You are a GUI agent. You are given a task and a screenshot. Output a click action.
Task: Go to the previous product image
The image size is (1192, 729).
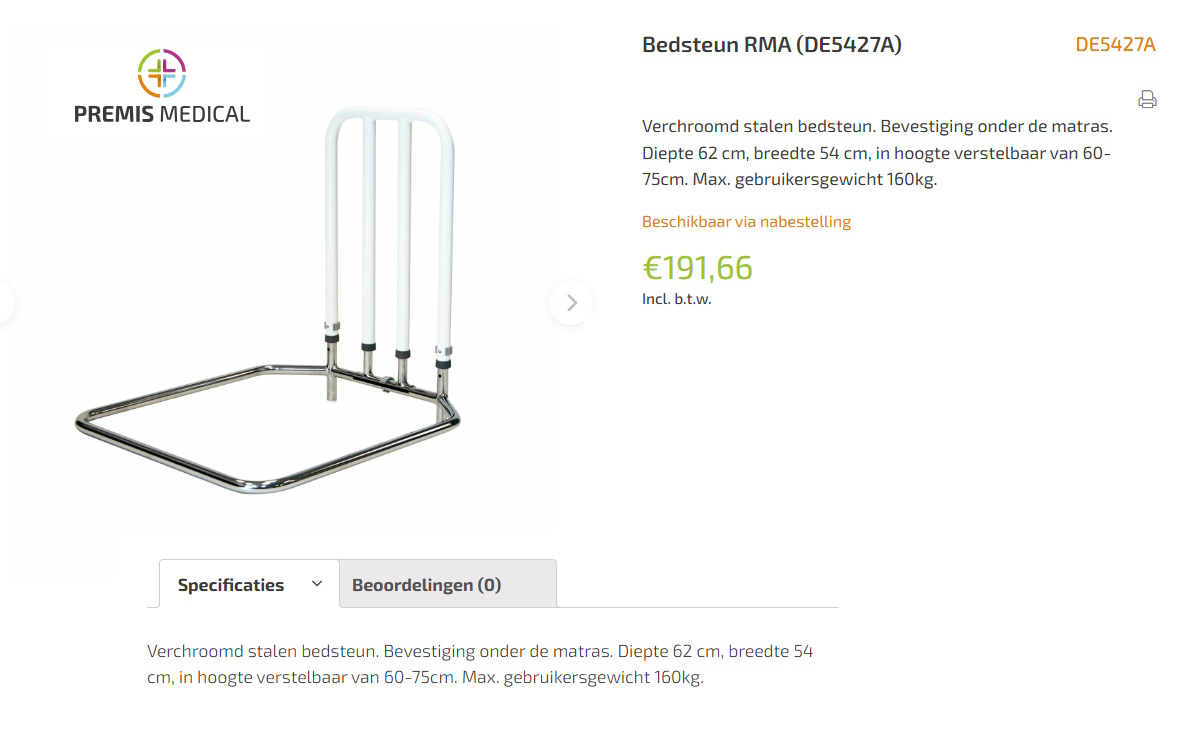click(x=6, y=302)
